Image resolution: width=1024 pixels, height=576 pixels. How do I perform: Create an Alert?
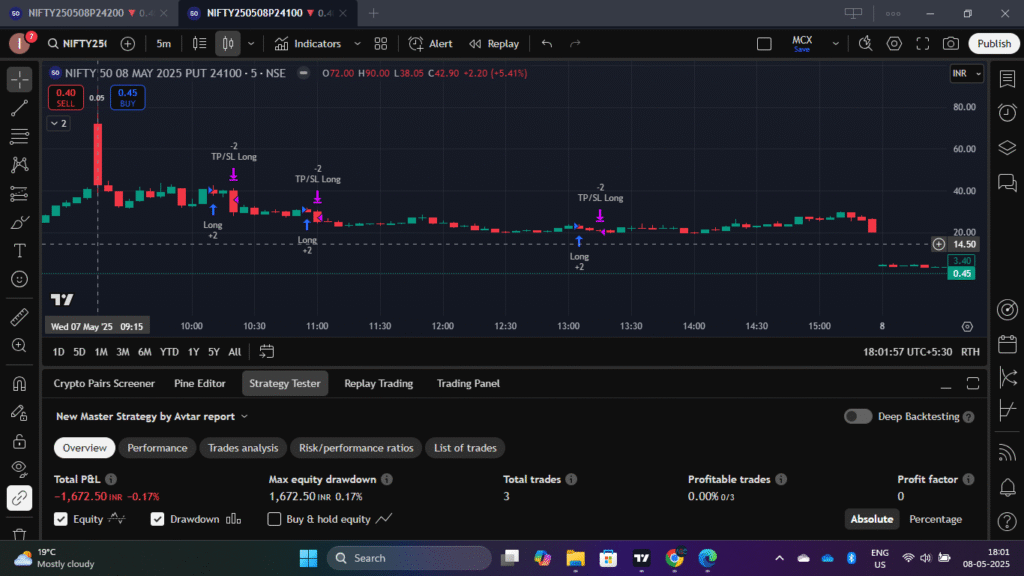click(430, 44)
